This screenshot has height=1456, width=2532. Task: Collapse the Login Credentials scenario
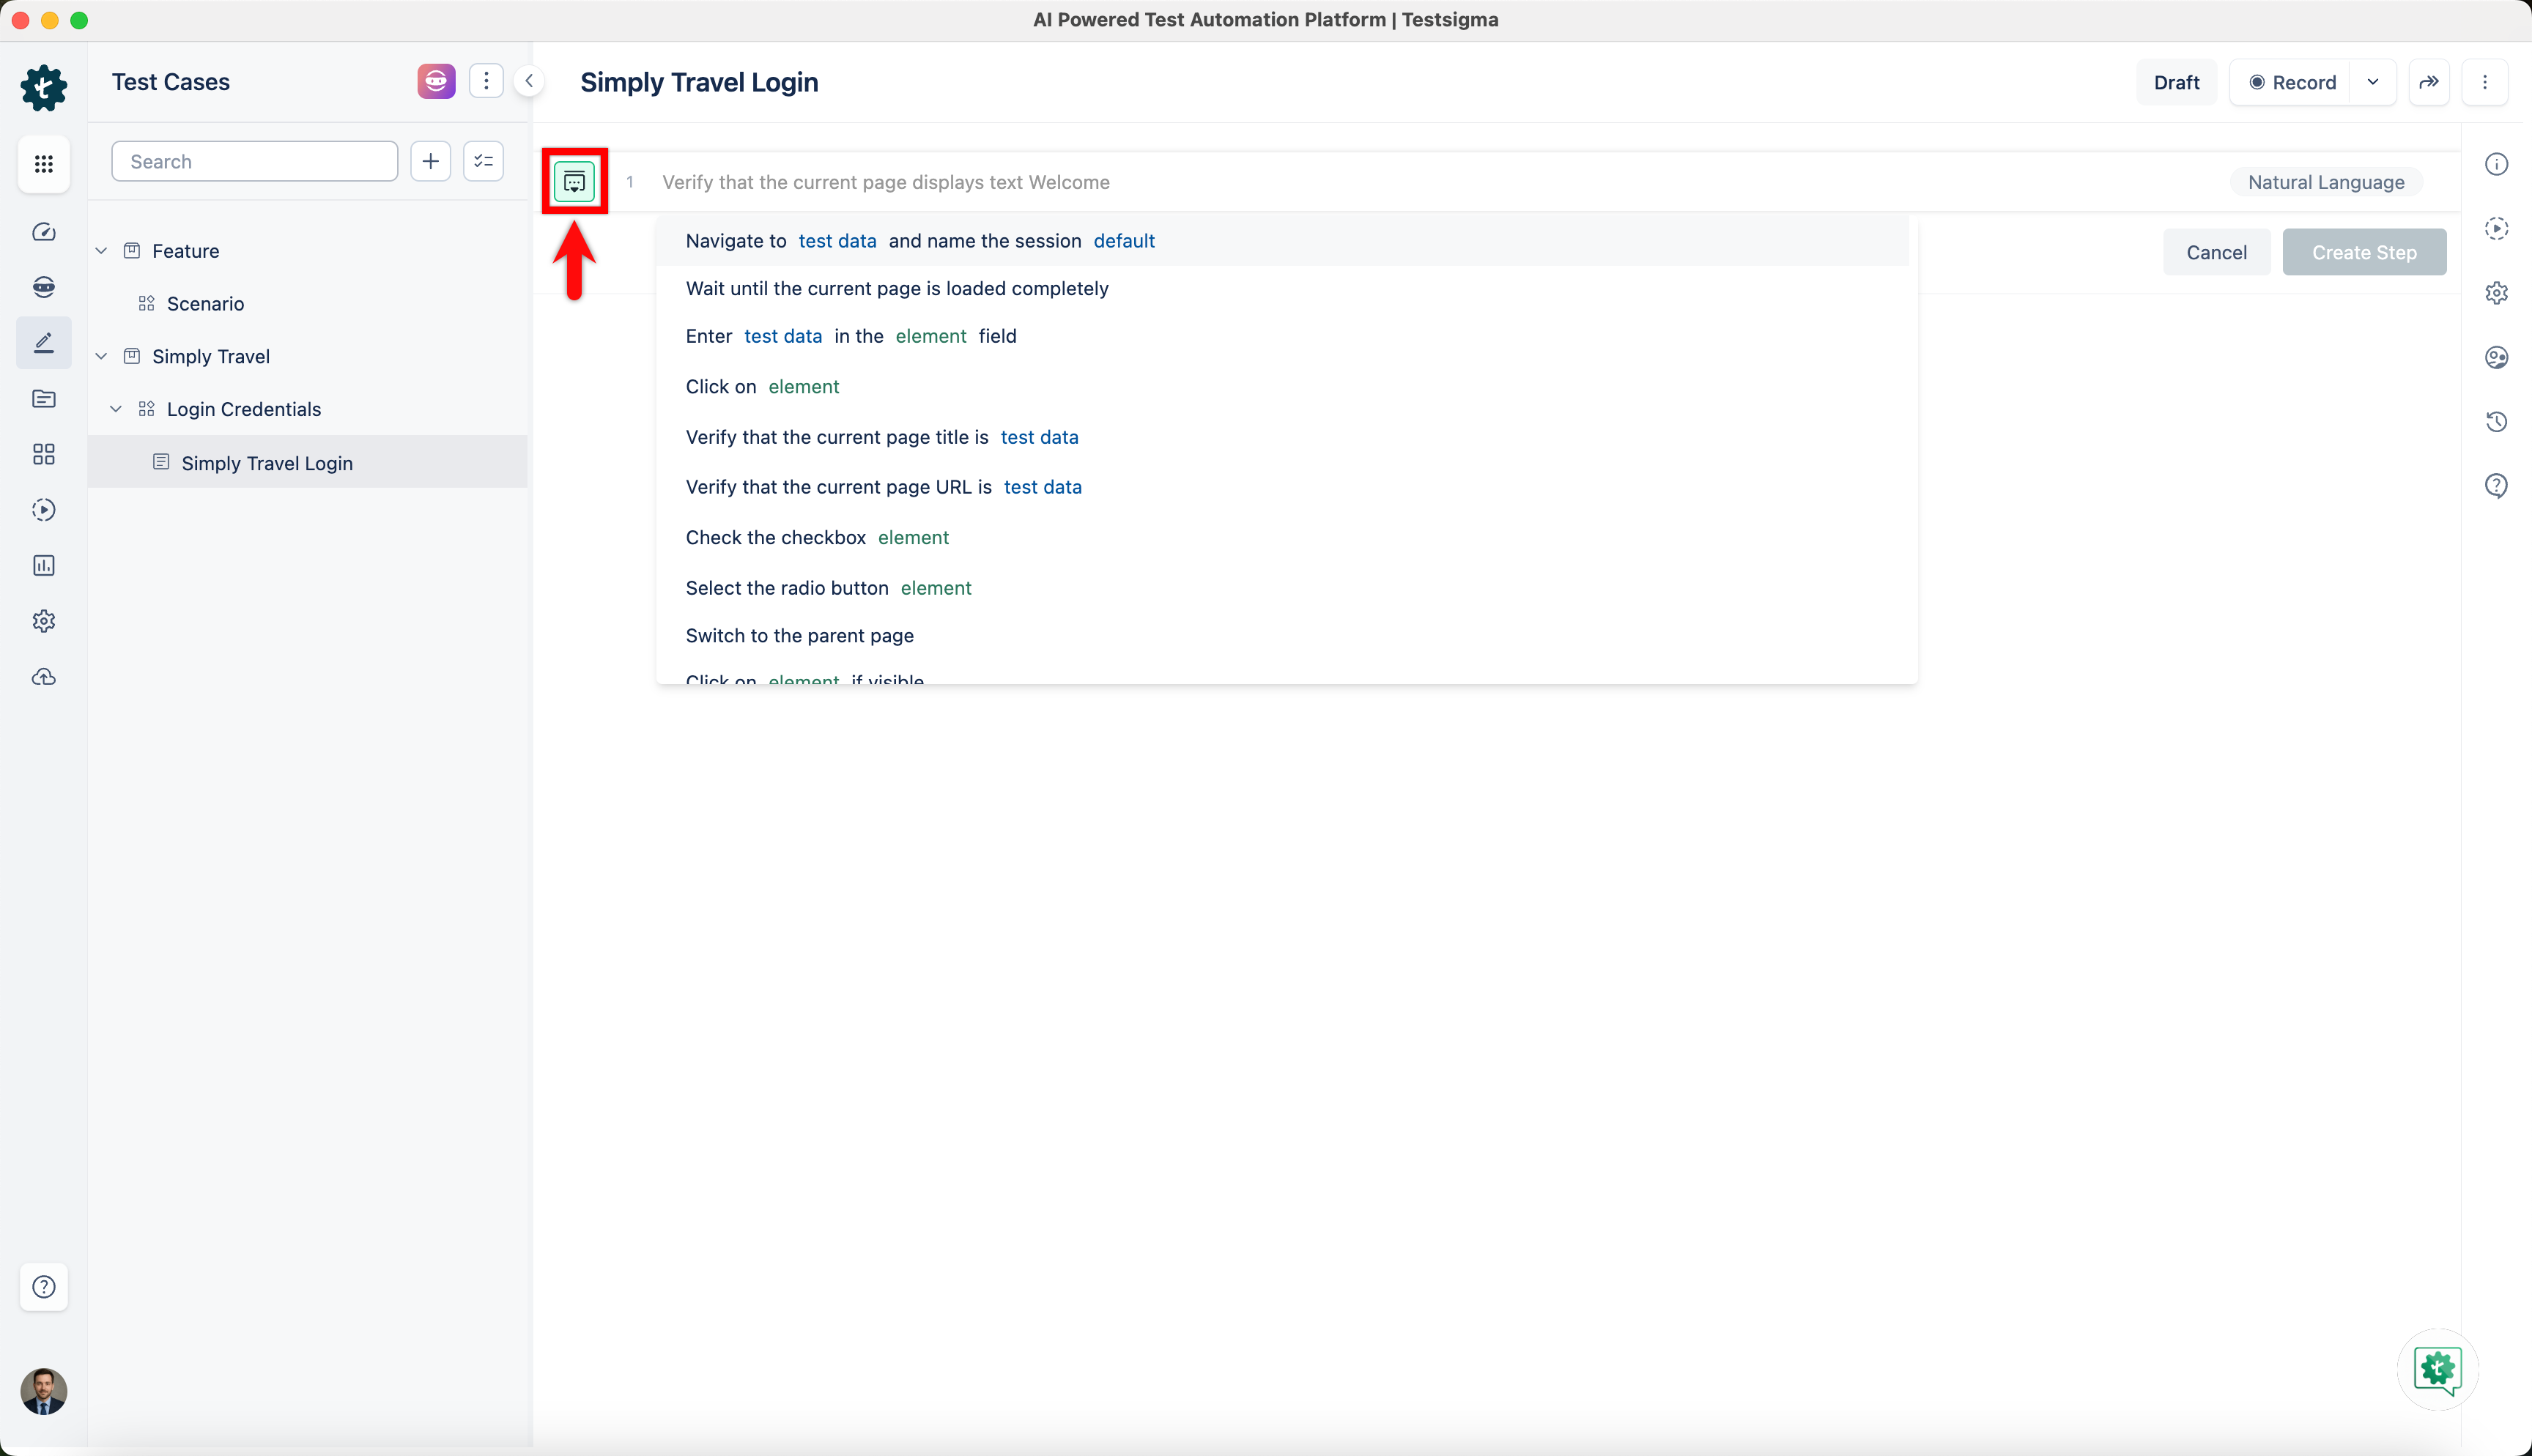point(116,409)
